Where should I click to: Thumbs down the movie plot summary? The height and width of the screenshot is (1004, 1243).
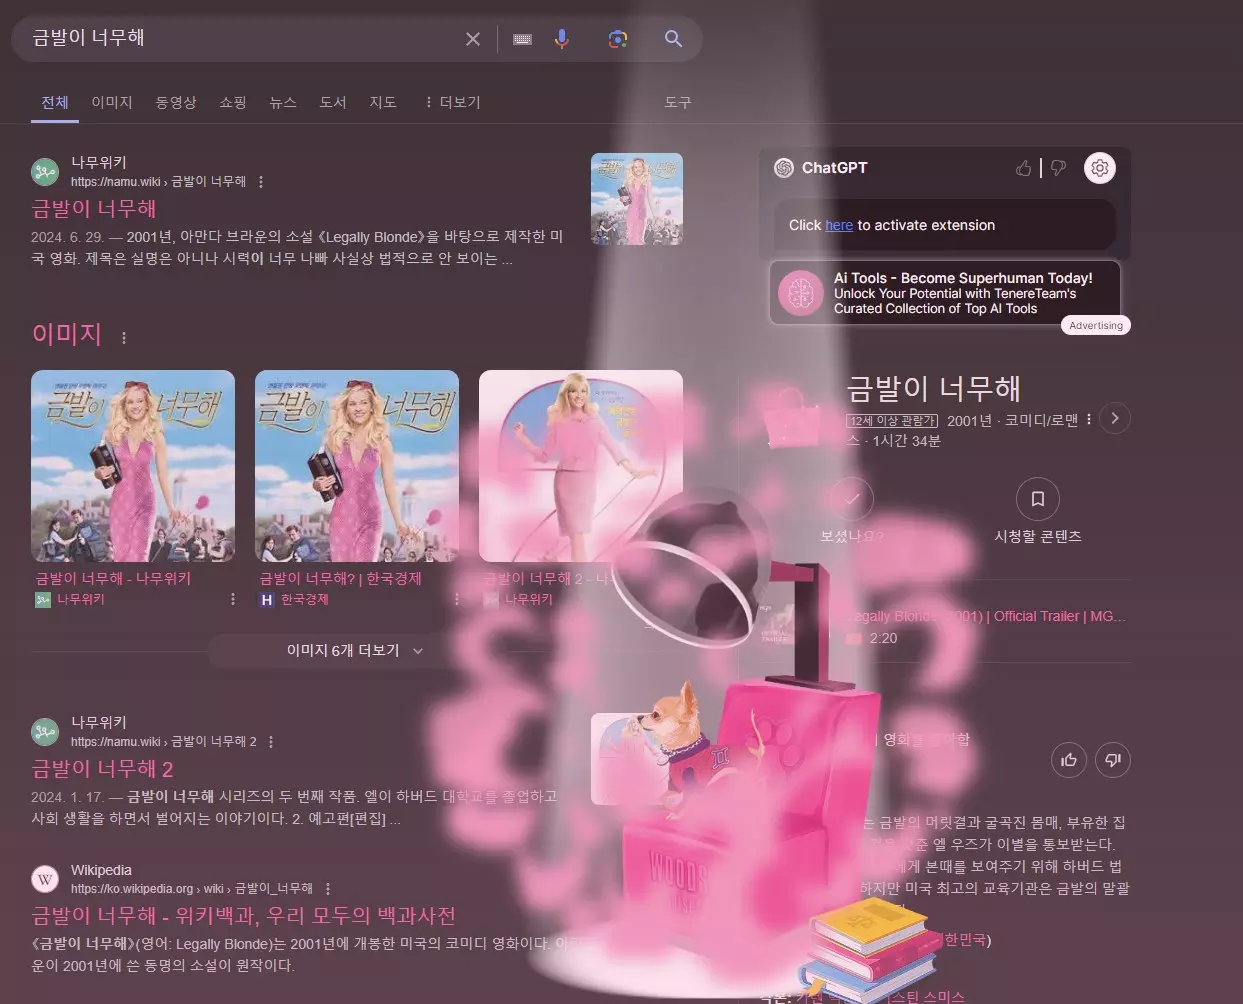click(x=1112, y=760)
